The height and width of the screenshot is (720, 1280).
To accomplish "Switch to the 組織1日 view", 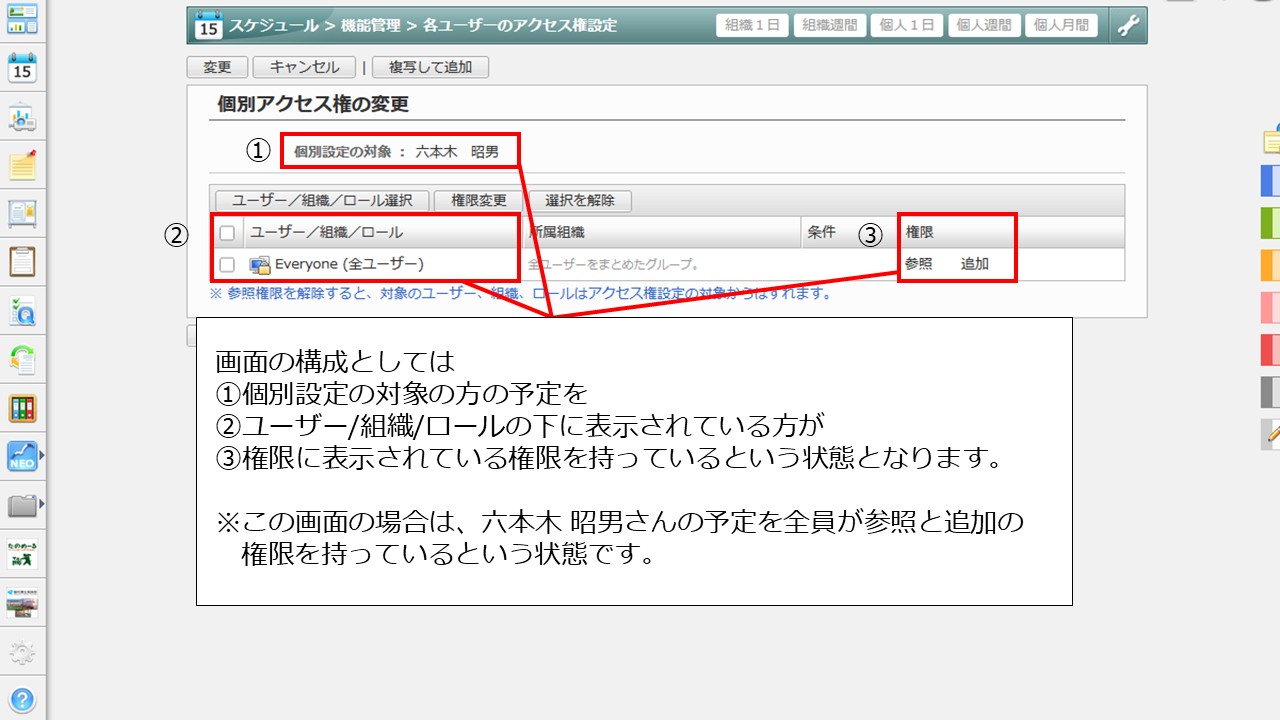I will 752,26.
